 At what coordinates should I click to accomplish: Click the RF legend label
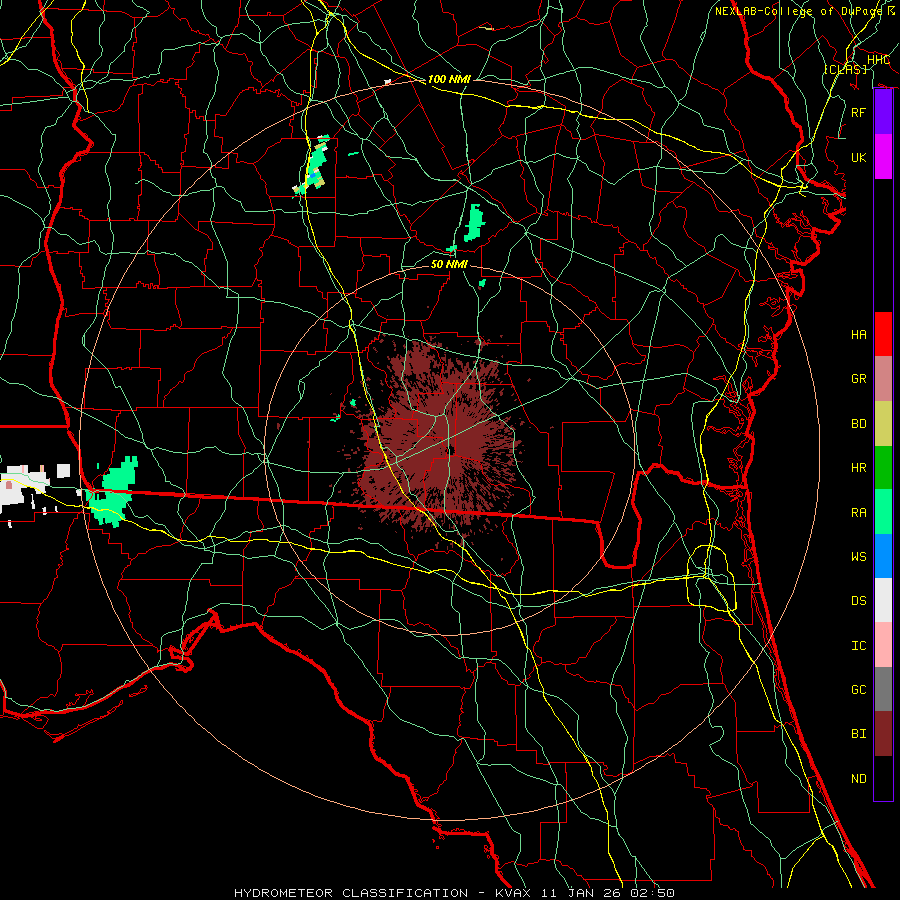click(859, 112)
